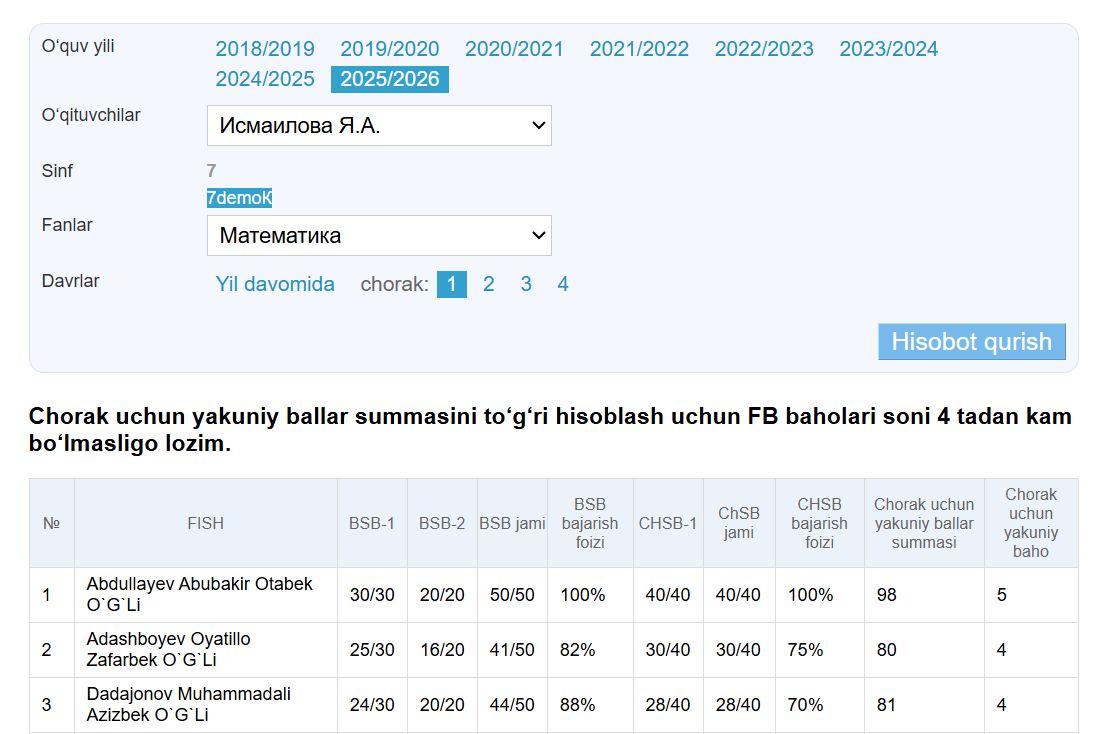Image resolution: width=1109 pixels, height=734 pixels.
Task: Select quarter 4
Action: (x=563, y=284)
